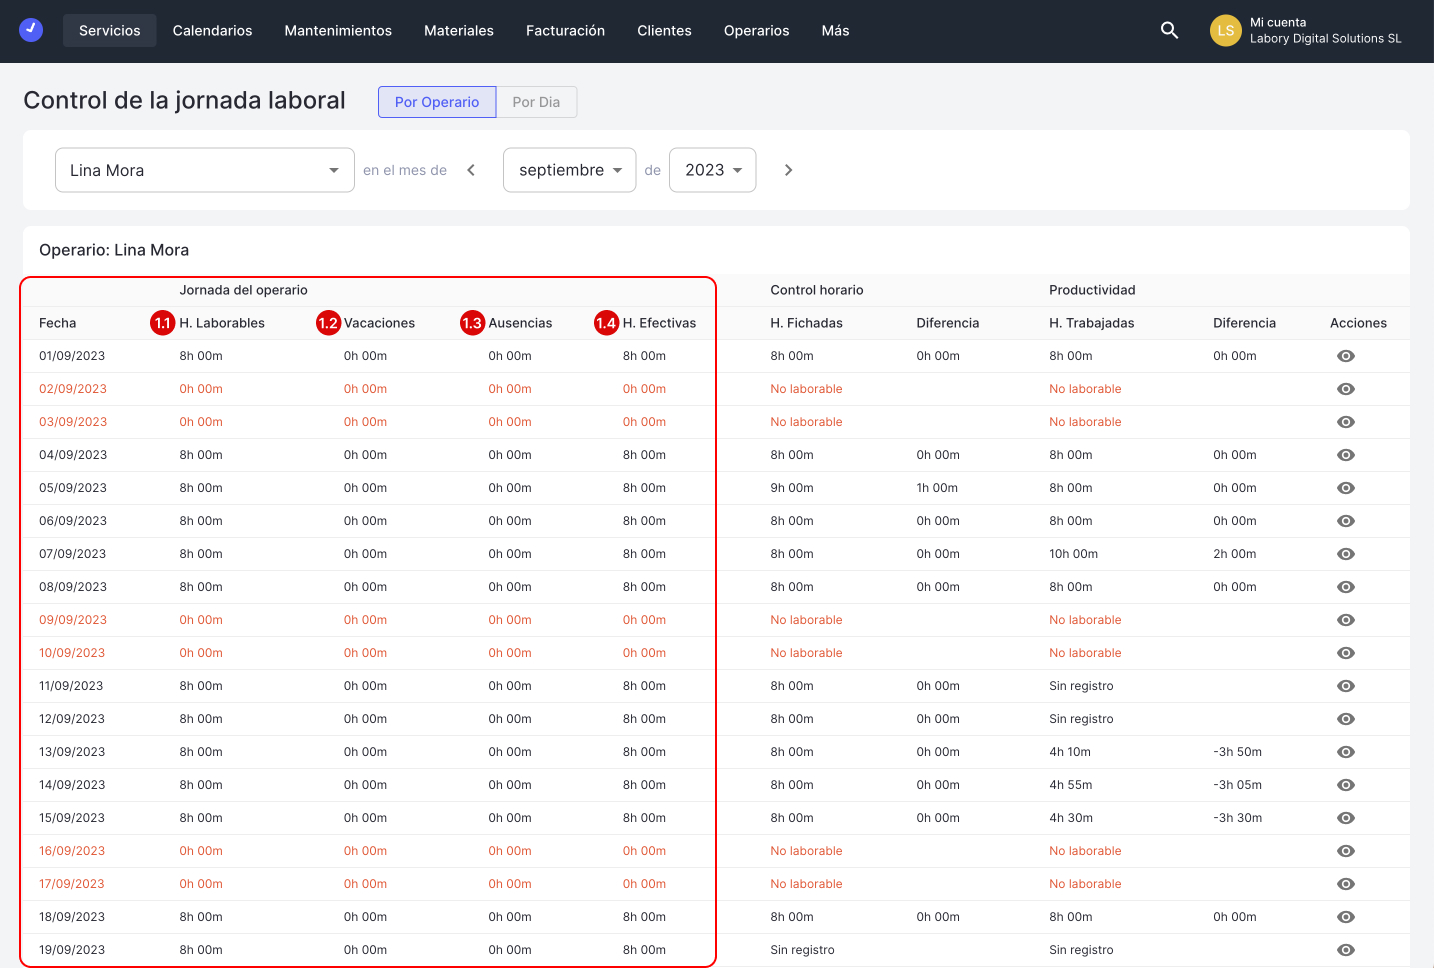Click the app logo checkmark icon

[x=31, y=30]
